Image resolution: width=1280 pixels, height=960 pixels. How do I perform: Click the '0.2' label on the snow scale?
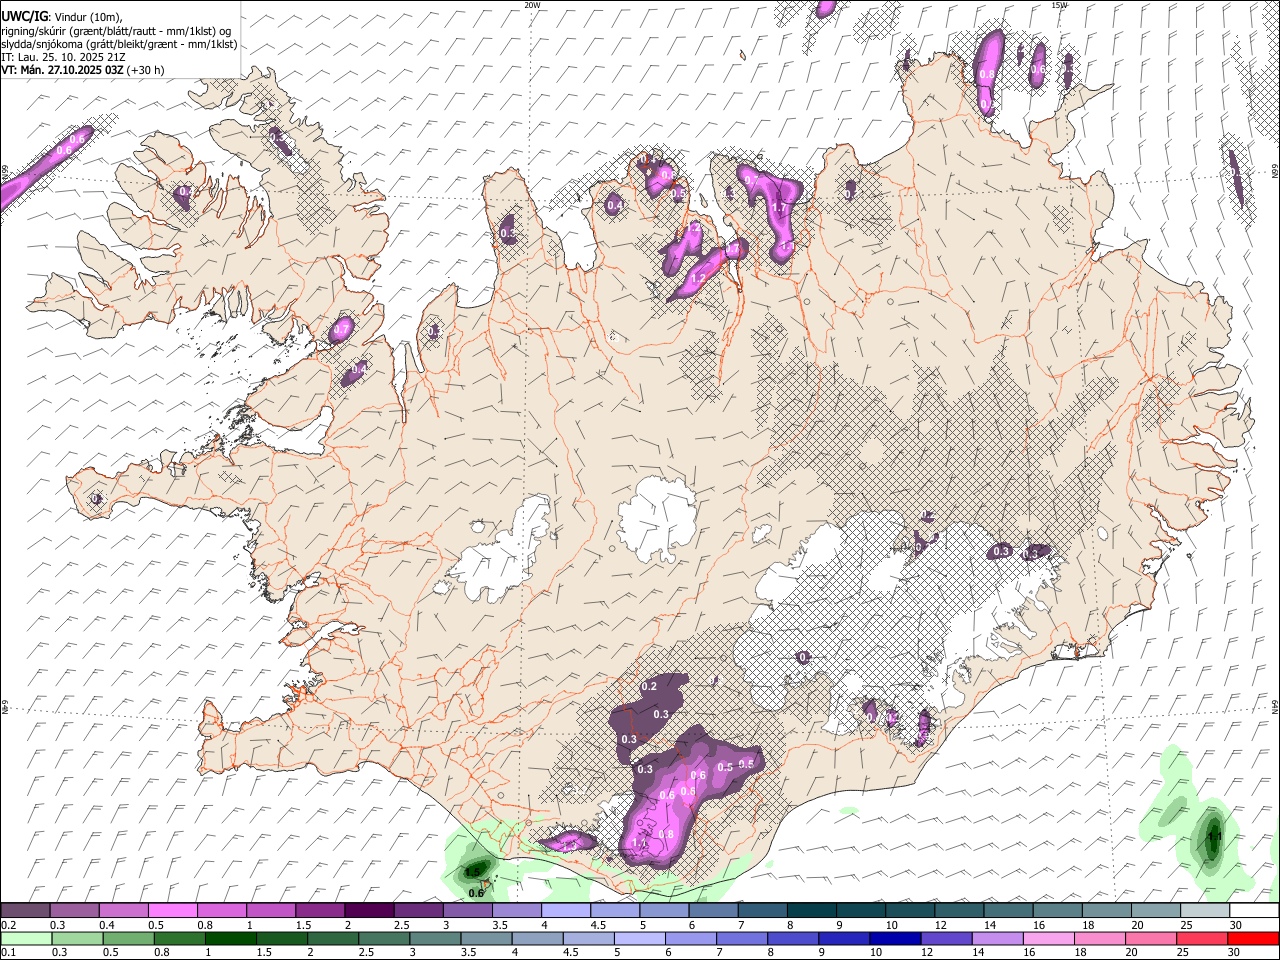point(7,925)
